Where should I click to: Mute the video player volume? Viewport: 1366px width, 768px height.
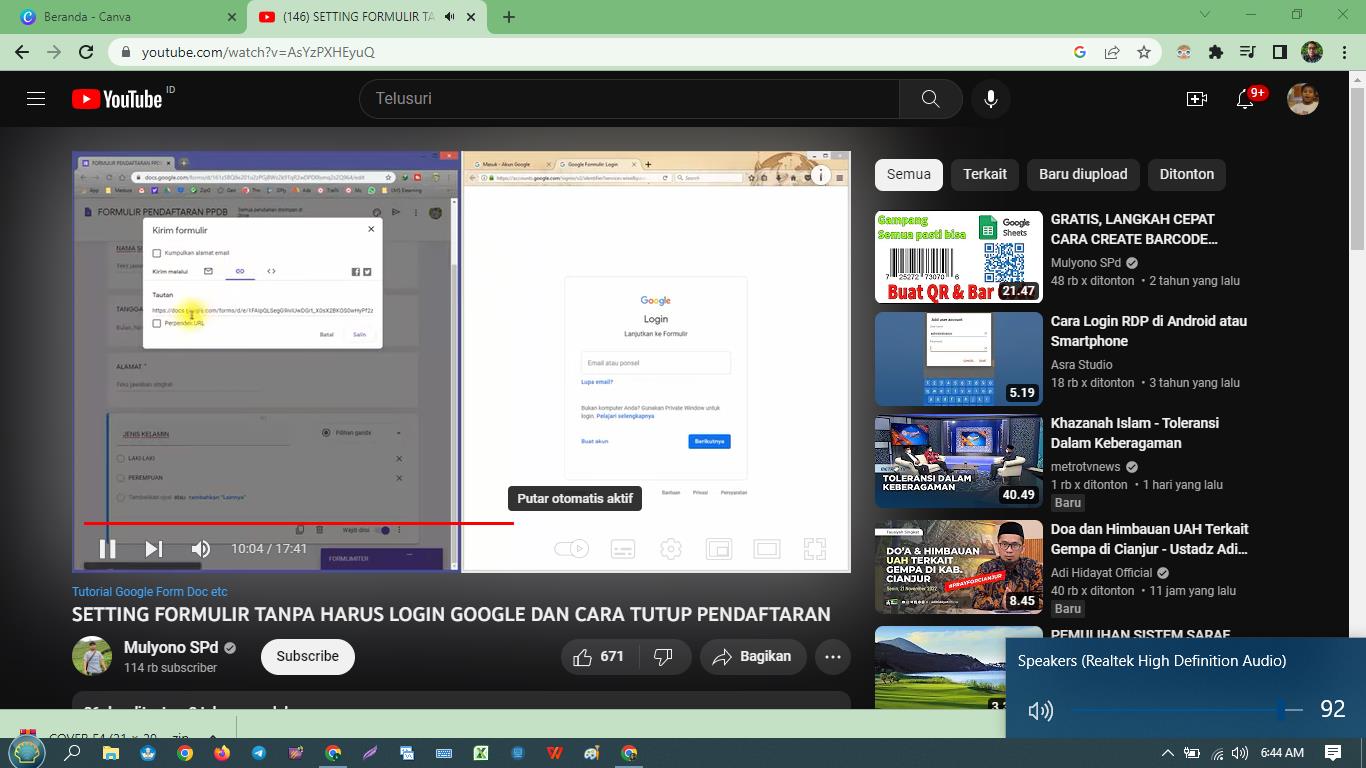click(201, 548)
